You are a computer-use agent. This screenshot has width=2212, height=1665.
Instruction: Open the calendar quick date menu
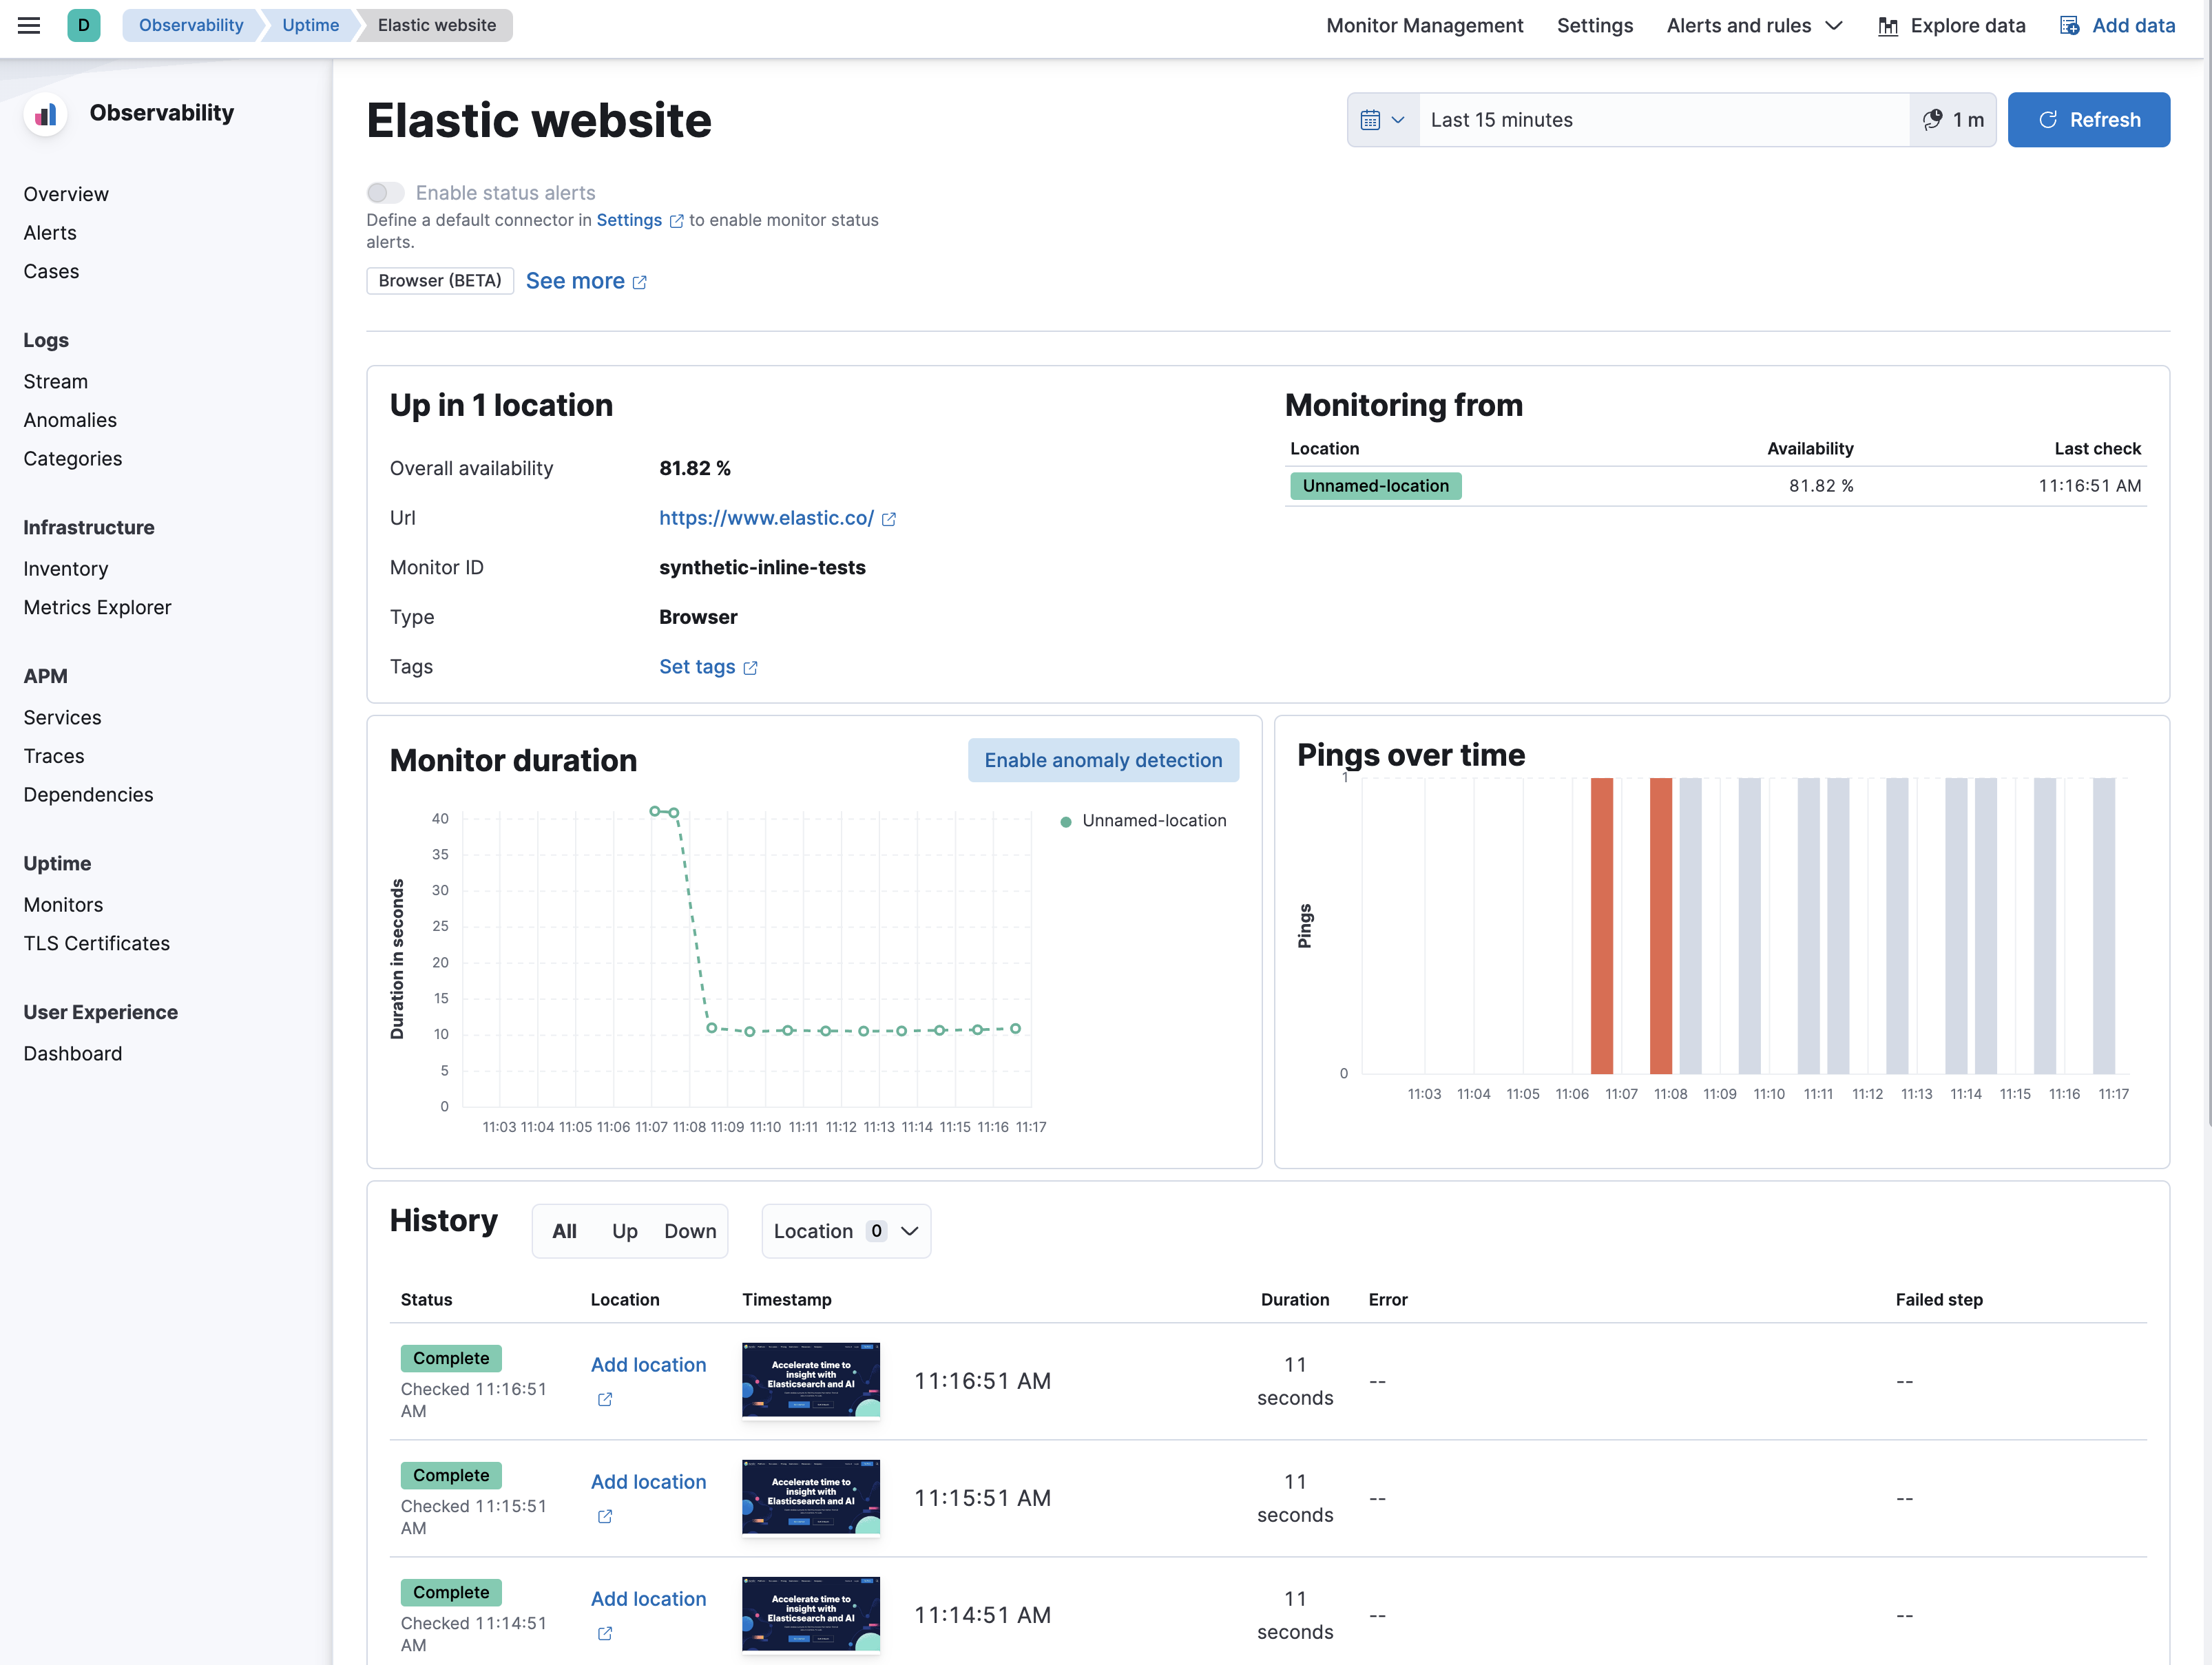1383,120
